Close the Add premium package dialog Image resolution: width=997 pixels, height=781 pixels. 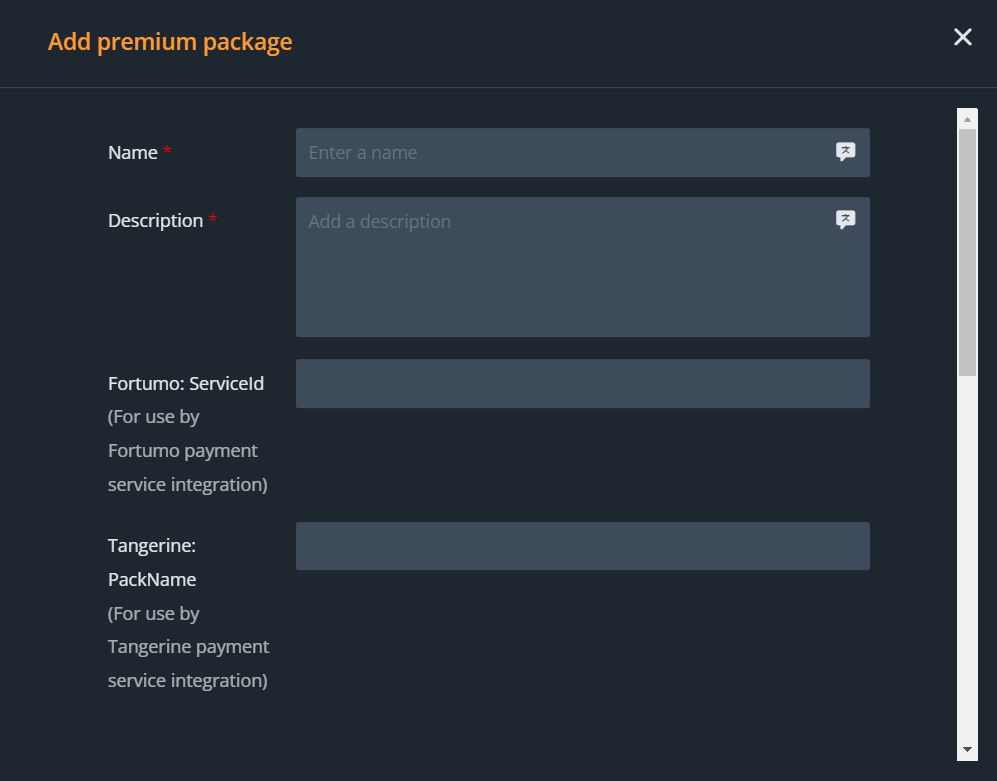[962, 38]
